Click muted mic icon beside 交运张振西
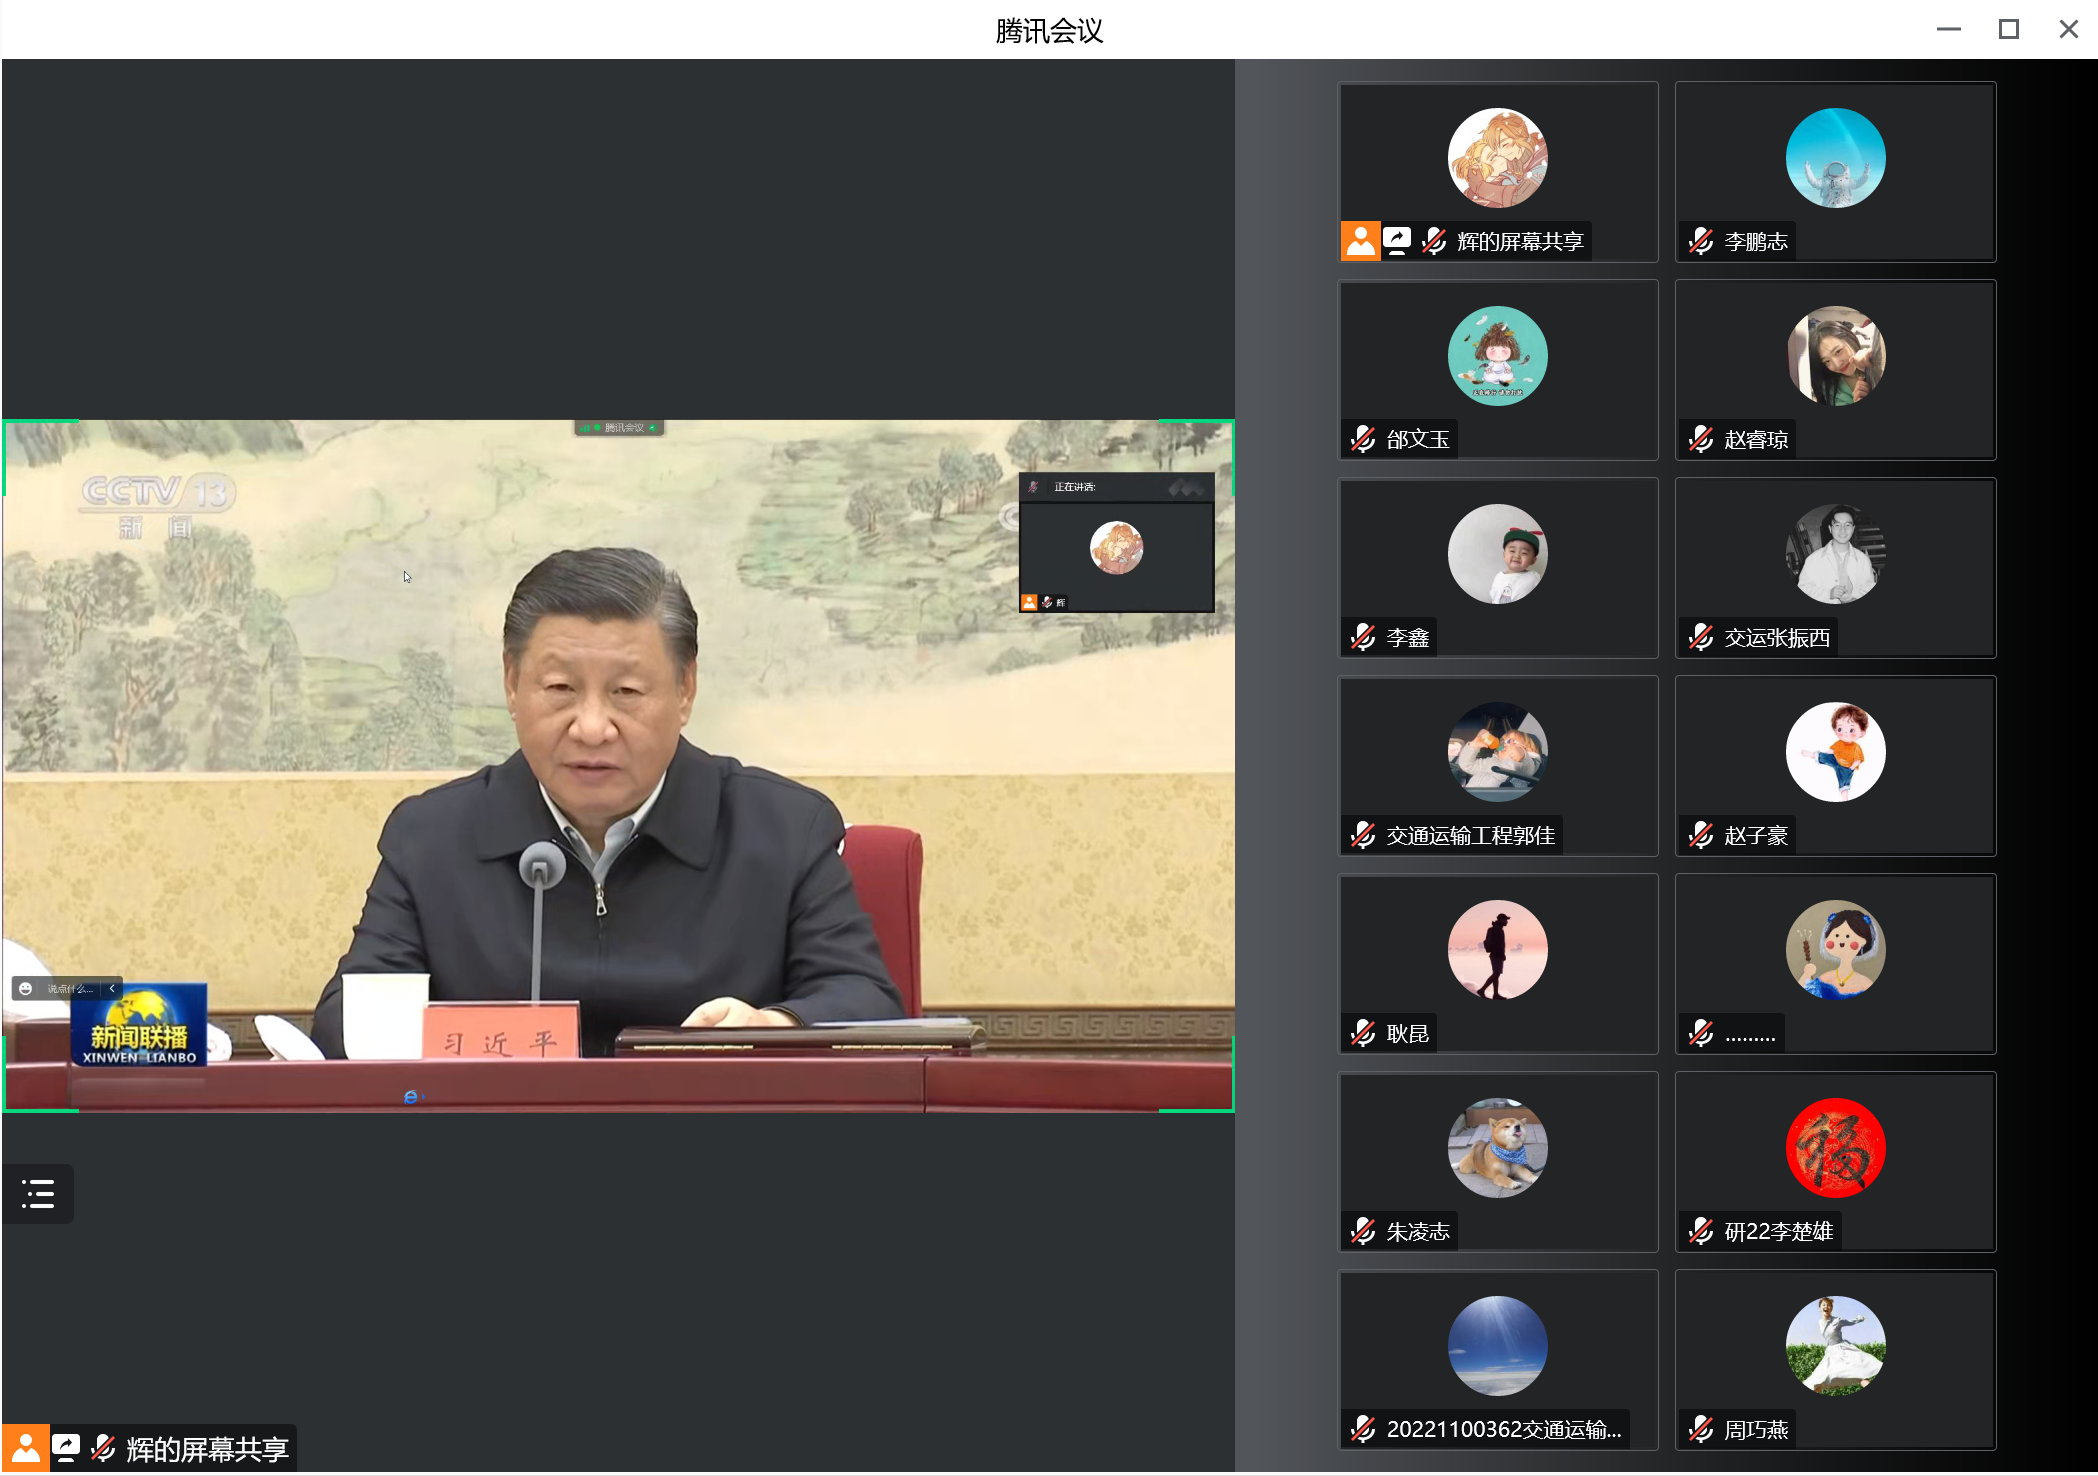2098x1476 pixels. point(1700,637)
